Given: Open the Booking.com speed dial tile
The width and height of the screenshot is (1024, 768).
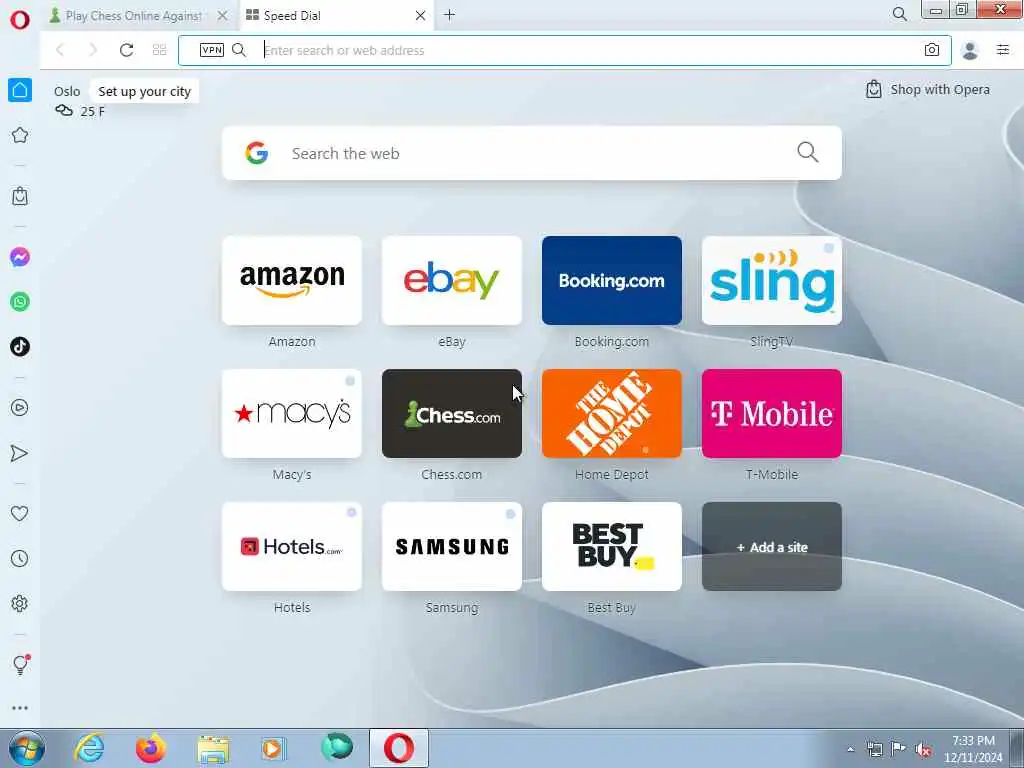Looking at the screenshot, I should pos(612,280).
